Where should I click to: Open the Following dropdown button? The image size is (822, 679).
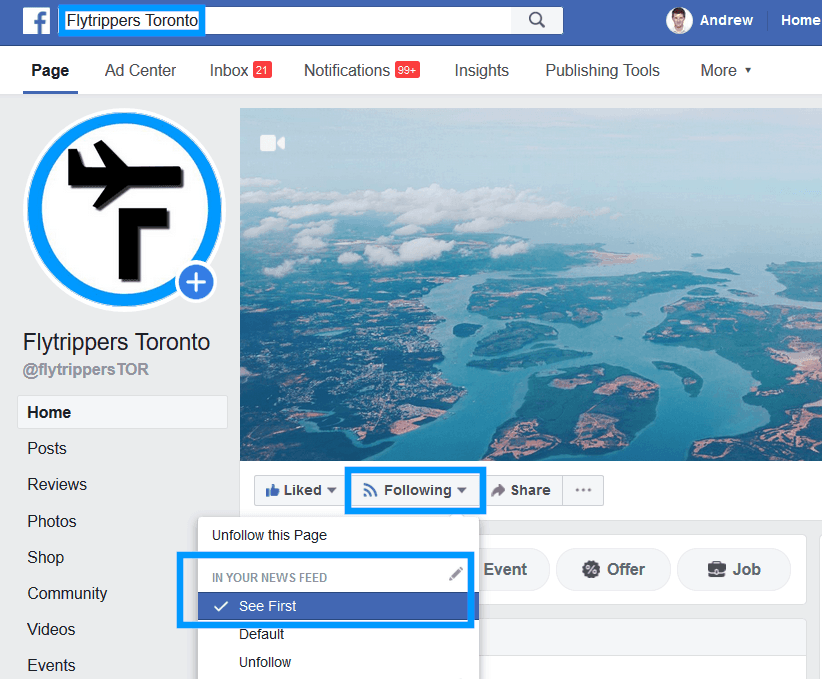pos(415,490)
